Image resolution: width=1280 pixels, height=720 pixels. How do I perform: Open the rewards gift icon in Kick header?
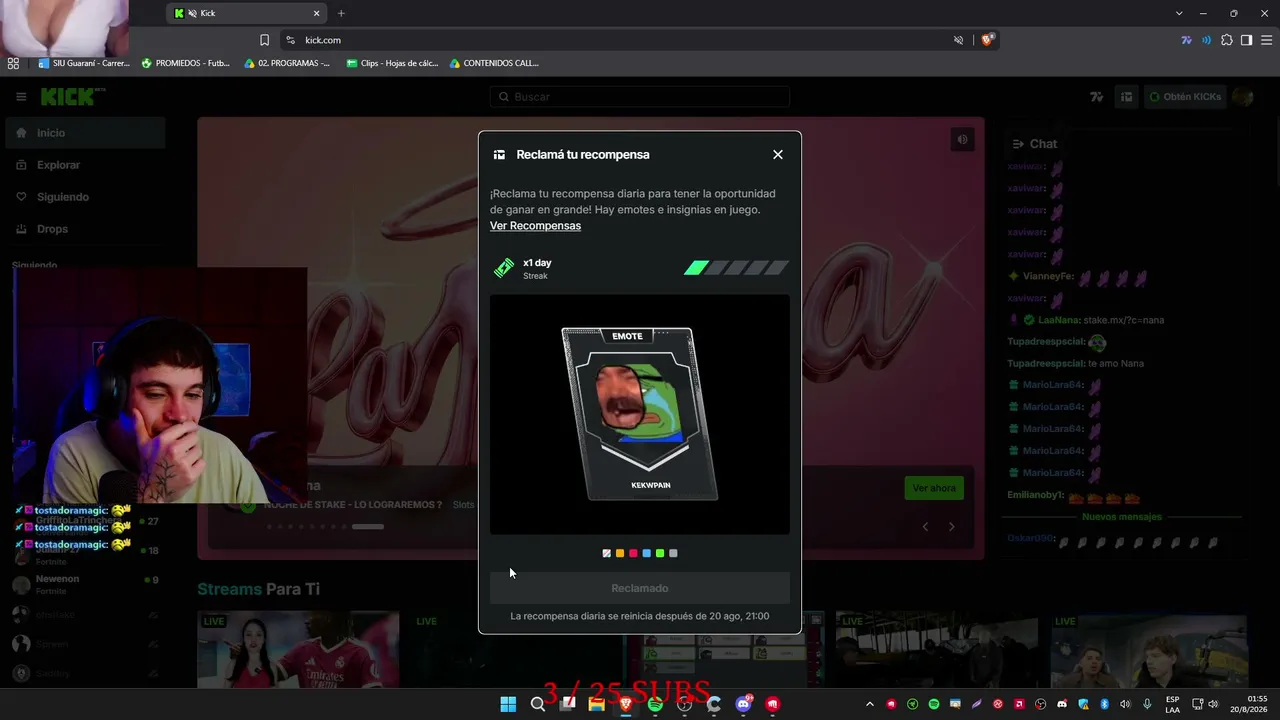[1127, 97]
